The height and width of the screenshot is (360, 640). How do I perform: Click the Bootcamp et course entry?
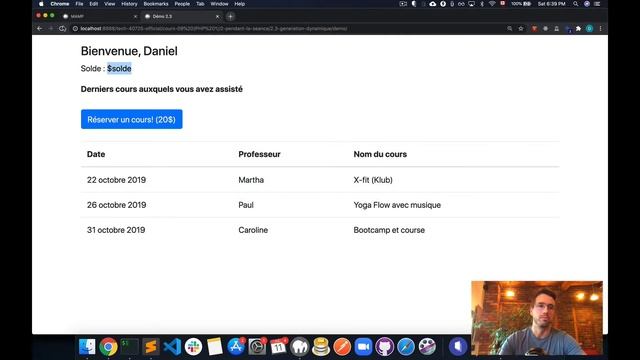pyautogui.click(x=389, y=230)
